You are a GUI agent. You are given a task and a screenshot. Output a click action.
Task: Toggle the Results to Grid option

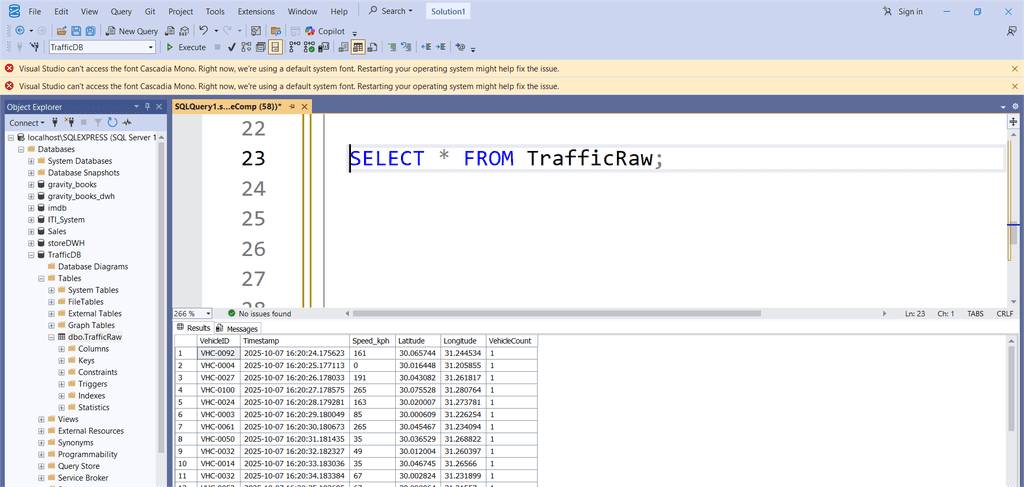[357, 47]
